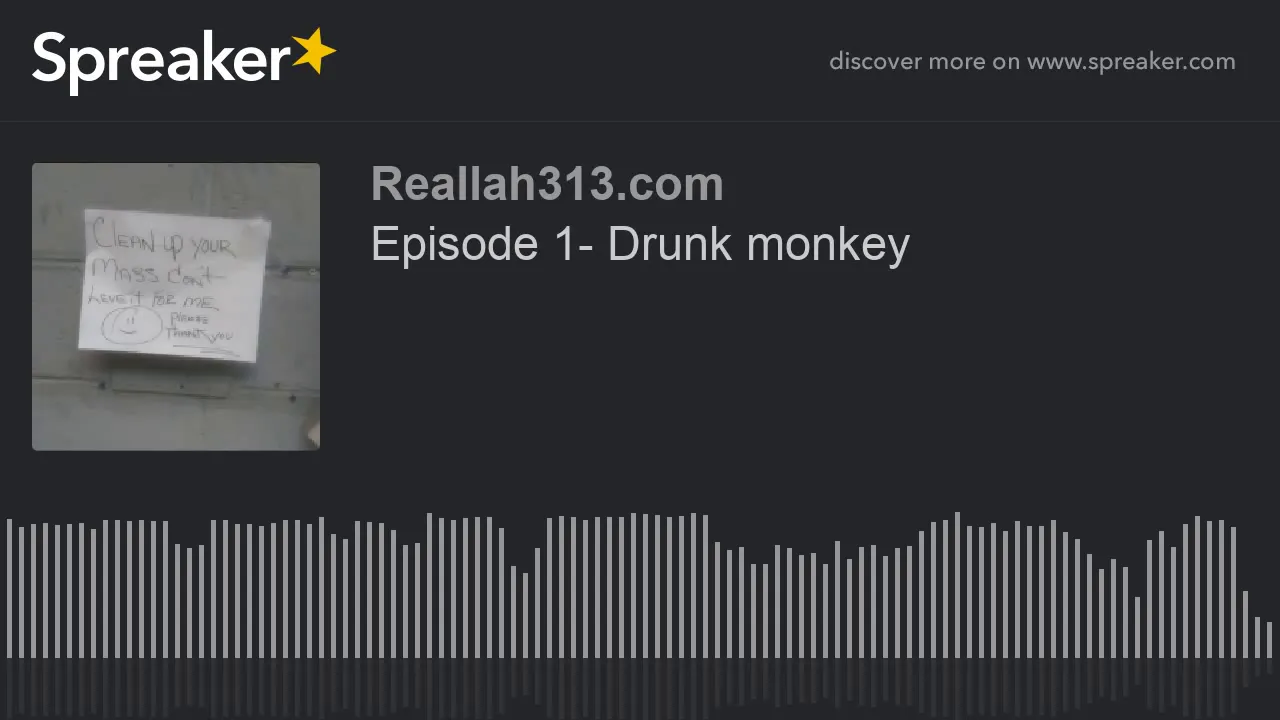Click the Spreaker wordmark logo
This screenshot has width=1280, height=720.
[184, 61]
